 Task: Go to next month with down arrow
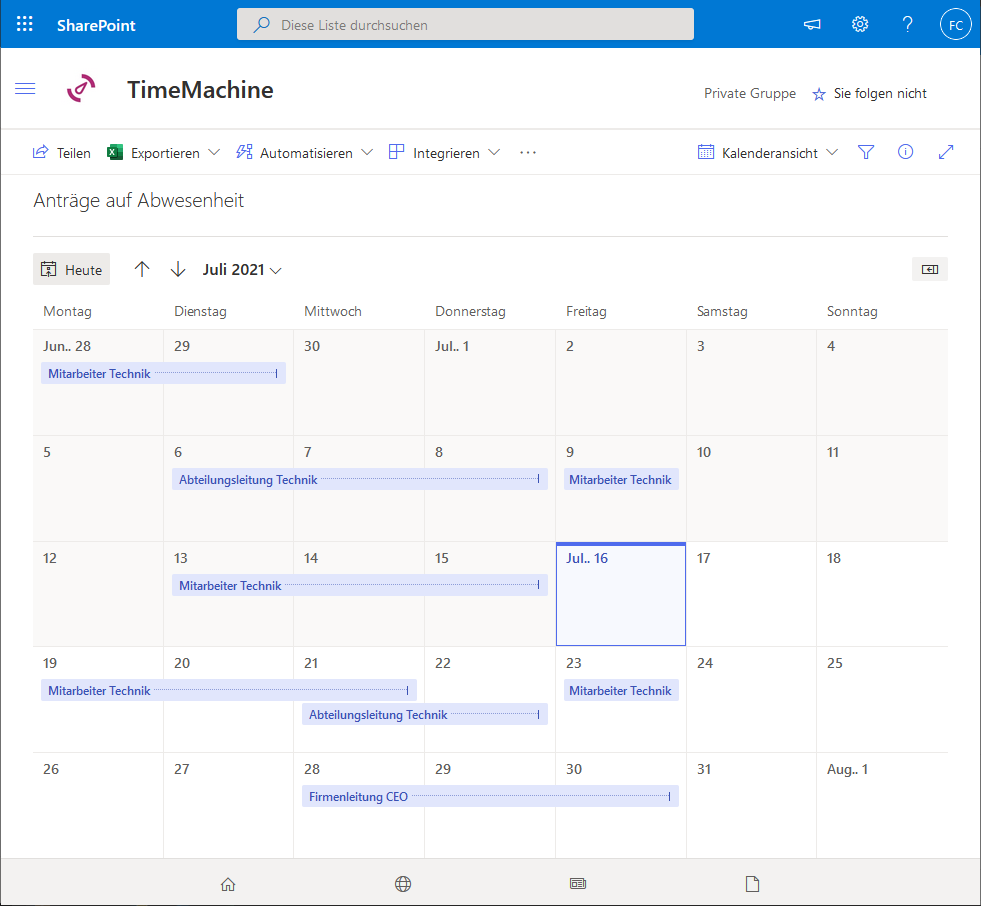(x=178, y=269)
